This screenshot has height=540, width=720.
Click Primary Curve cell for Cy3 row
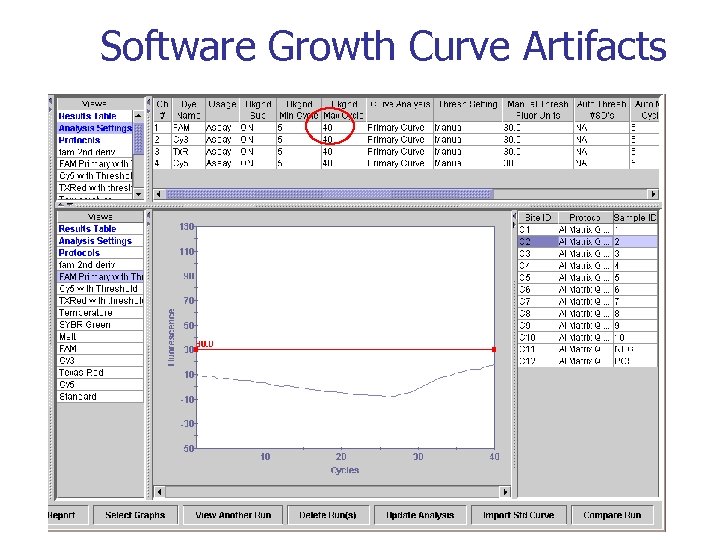(399, 140)
